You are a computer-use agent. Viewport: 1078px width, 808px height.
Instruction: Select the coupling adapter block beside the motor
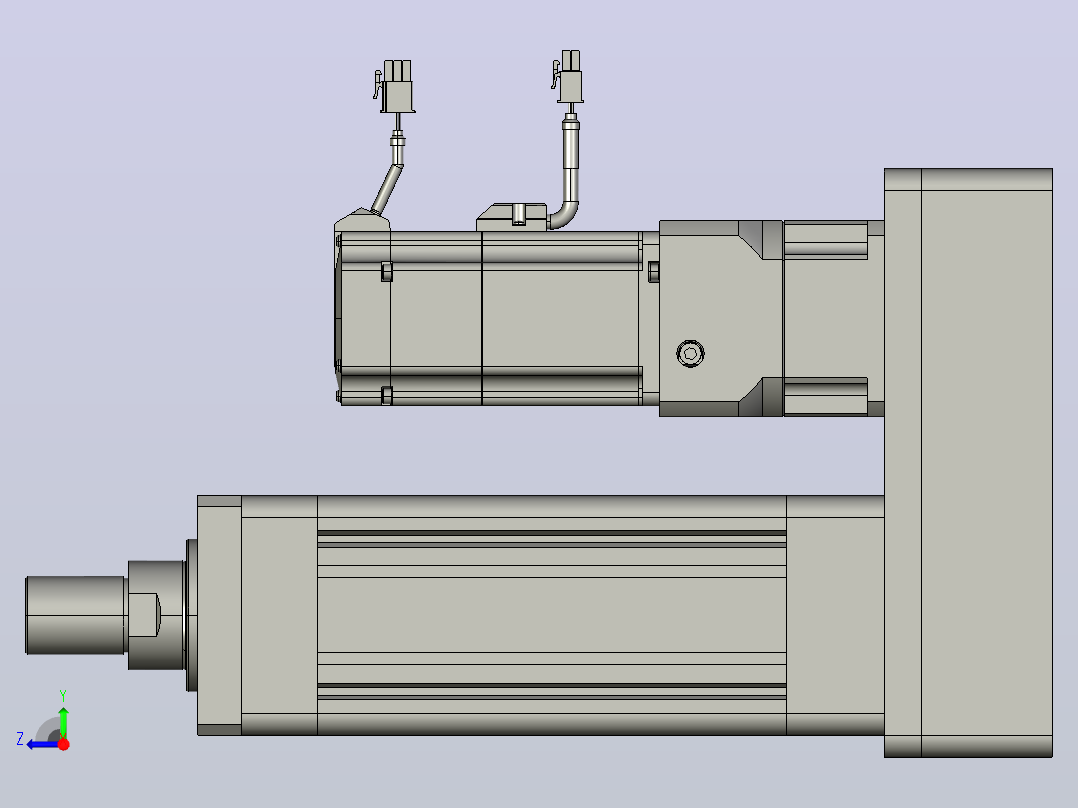pyautogui.click(x=720, y=318)
